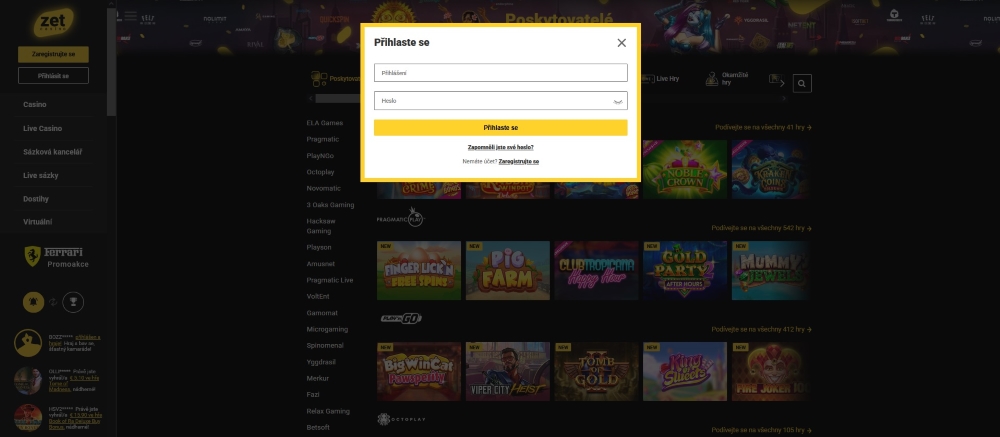
Task: Open the Live Casino sidebar item
Action: click(43, 128)
